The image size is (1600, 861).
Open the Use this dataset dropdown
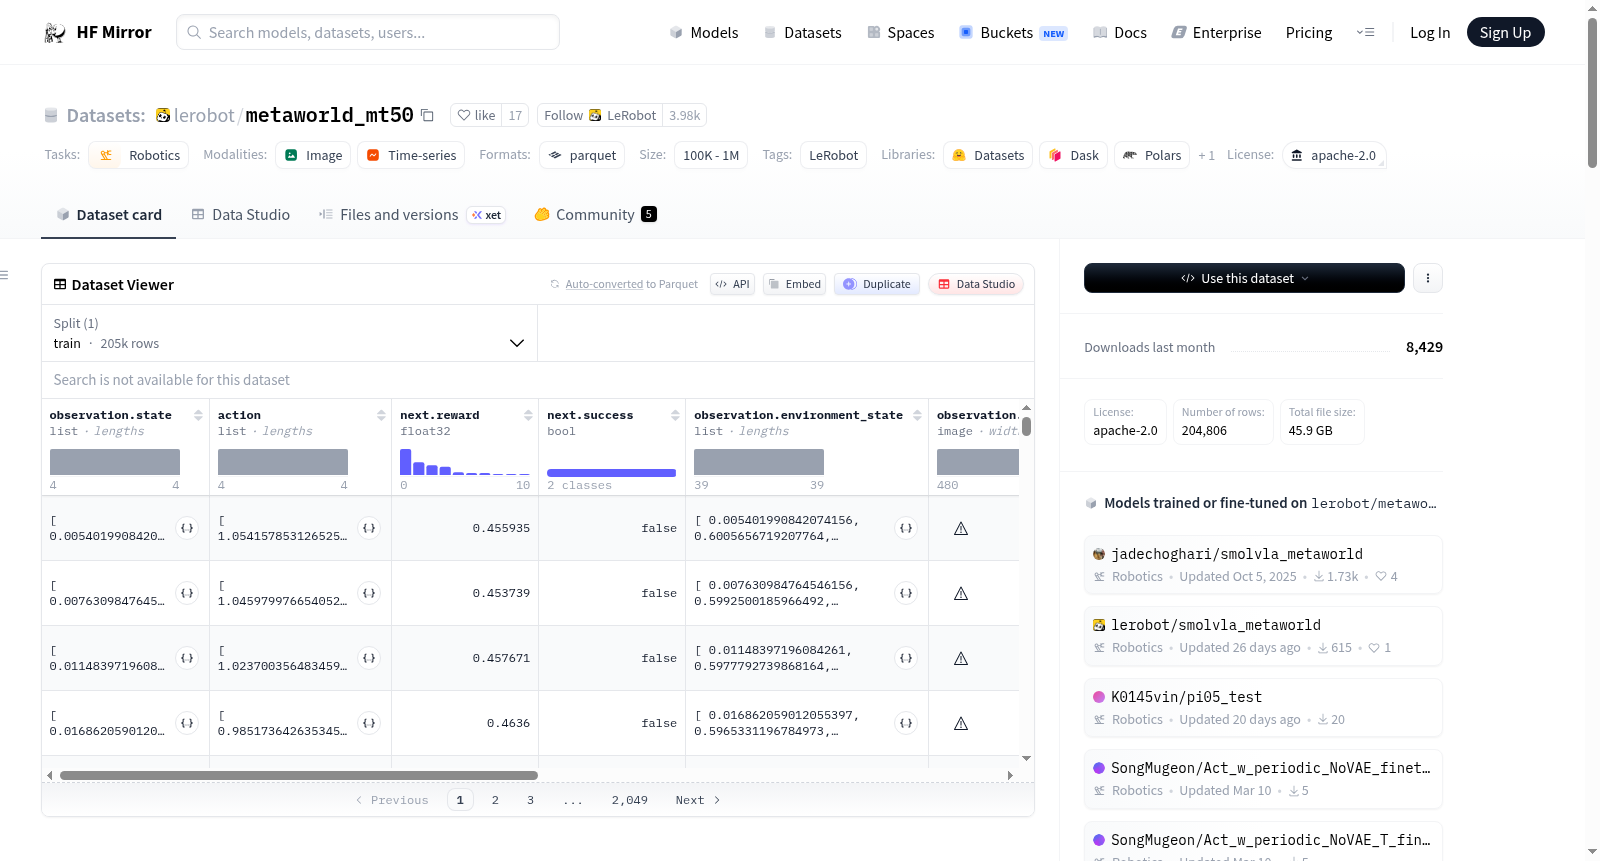(x=1244, y=278)
